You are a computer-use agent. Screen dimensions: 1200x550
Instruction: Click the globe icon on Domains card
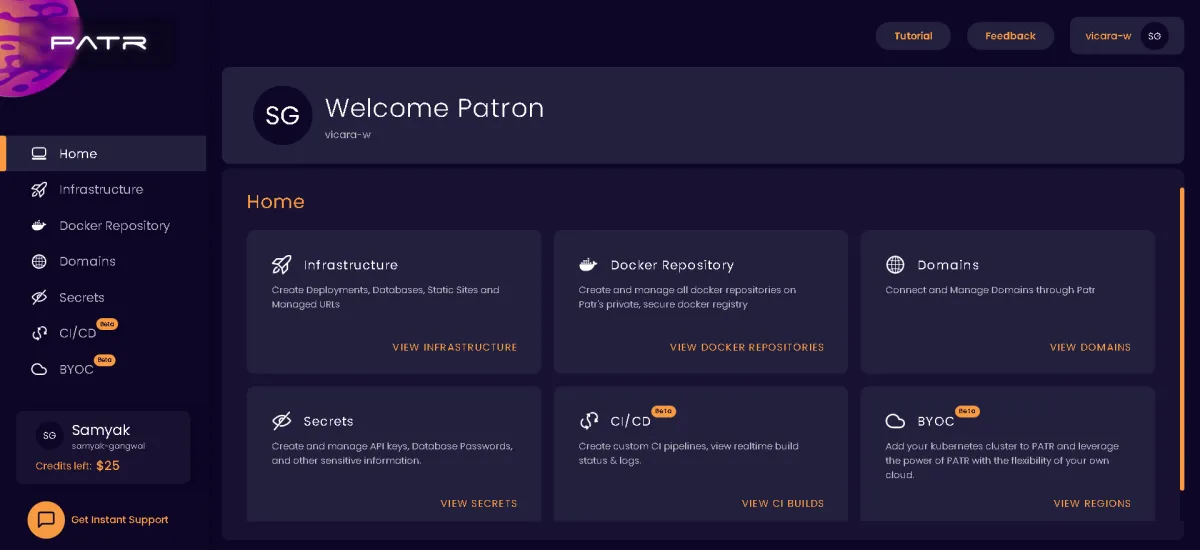895,265
